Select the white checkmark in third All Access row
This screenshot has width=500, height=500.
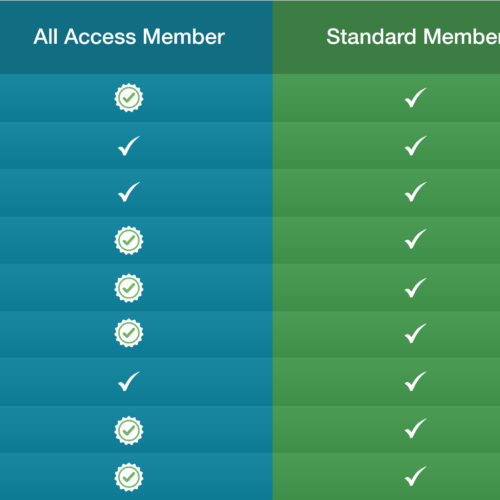pyautogui.click(x=129, y=192)
